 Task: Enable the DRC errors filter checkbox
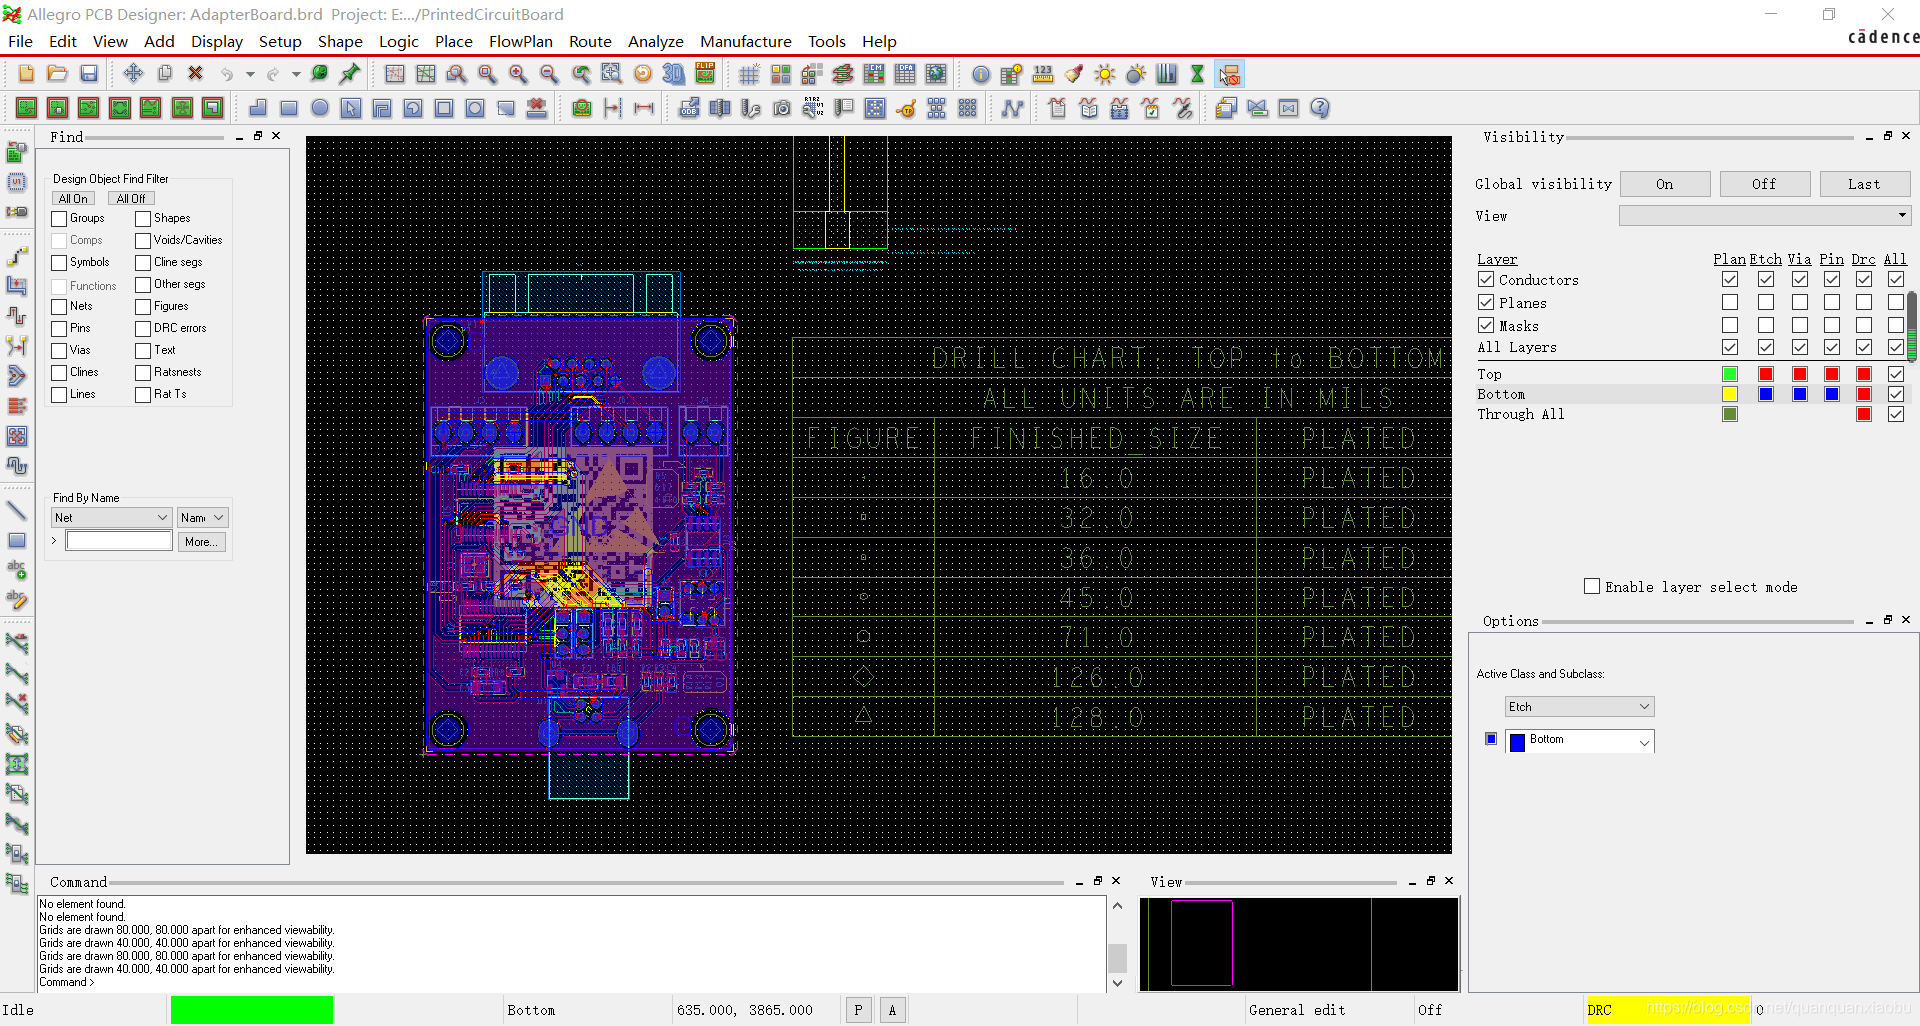click(143, 329)
